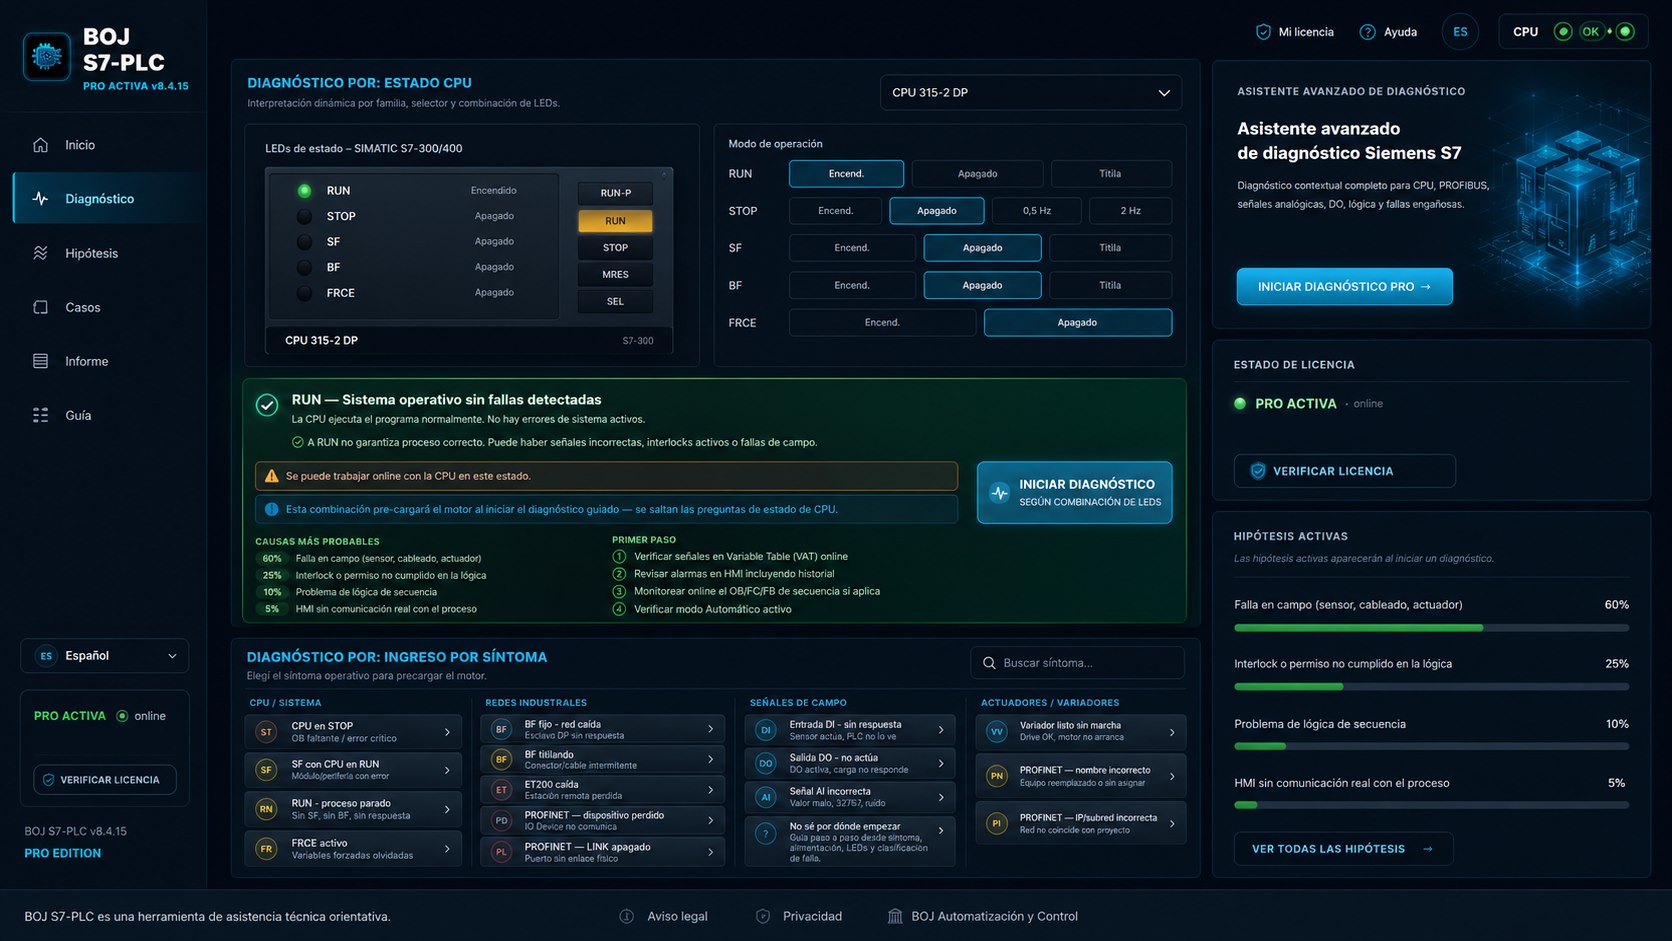Select Diagnóstico in the sidebar

pyautogui.click(x=108, y=199)
